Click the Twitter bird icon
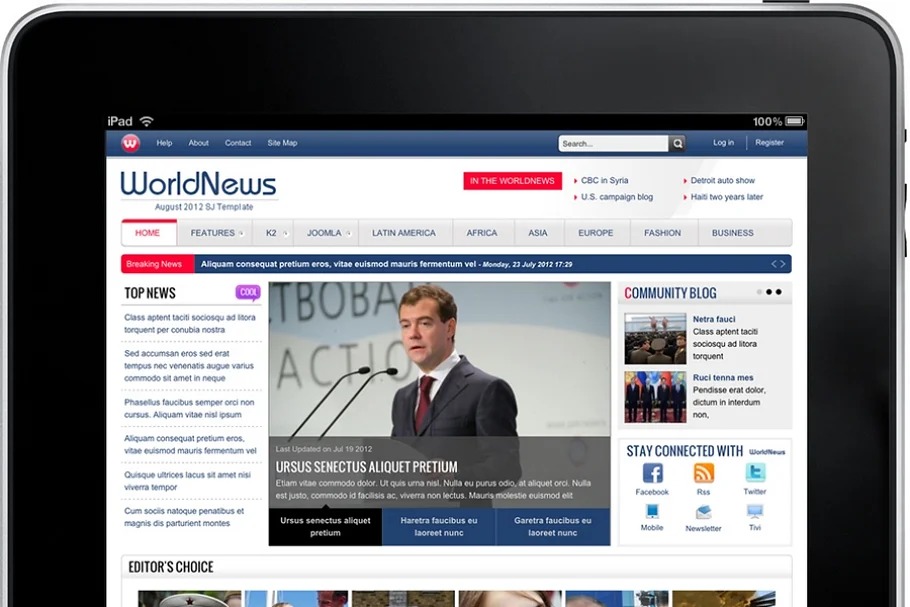The height and width of the screenshot is (607, 910). coord(755,474)
